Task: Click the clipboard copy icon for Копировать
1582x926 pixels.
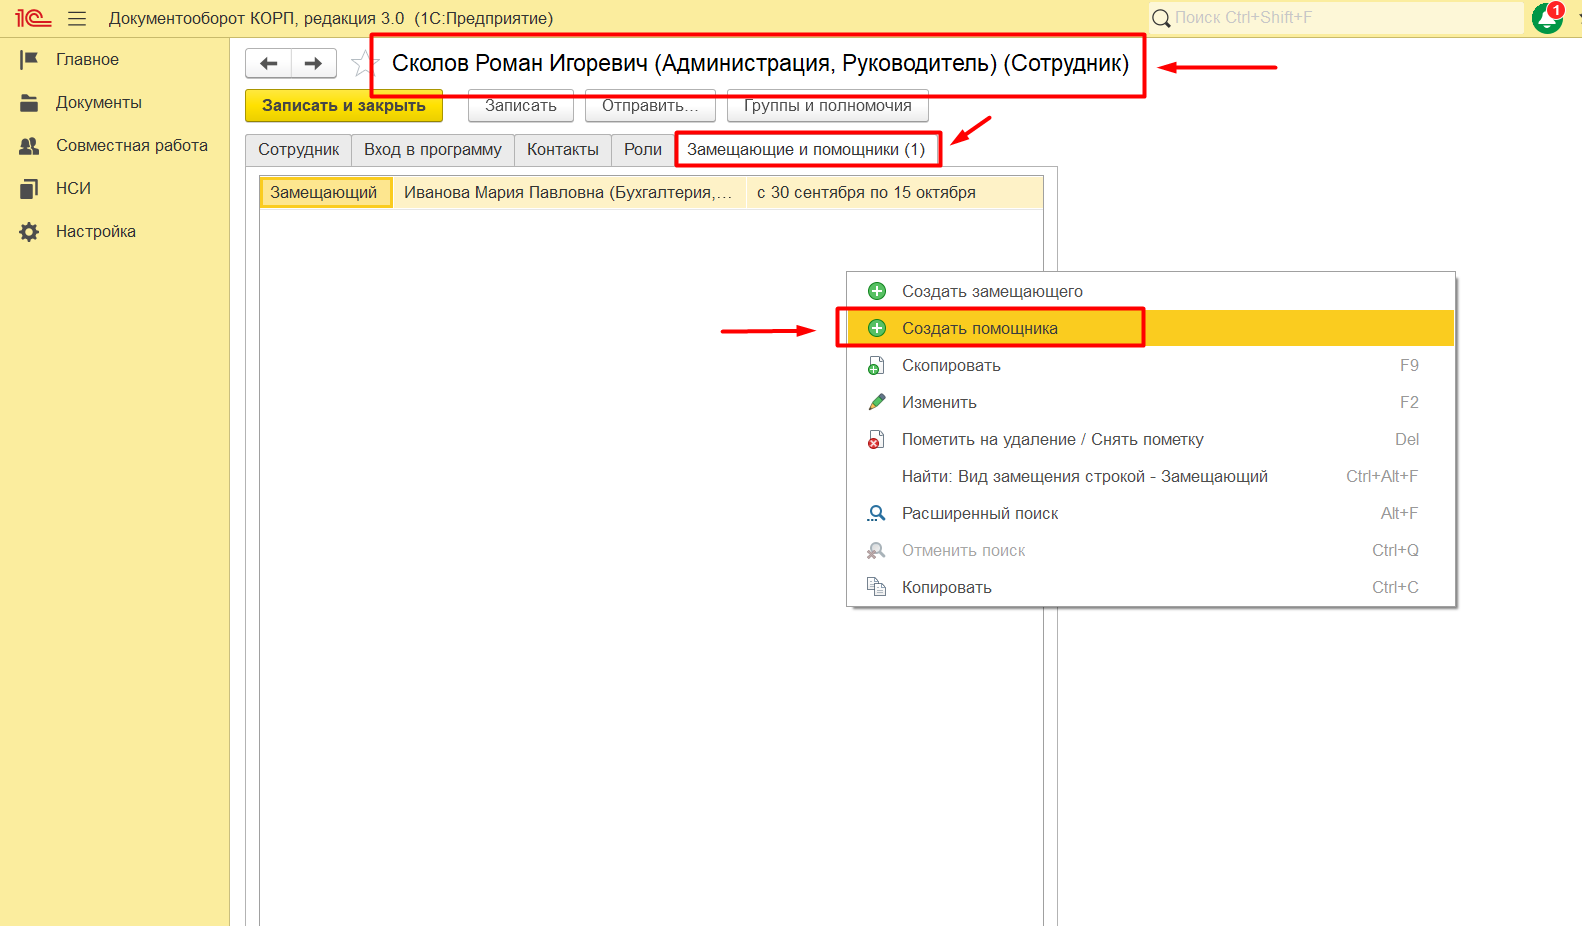Action: pos(877,587)
